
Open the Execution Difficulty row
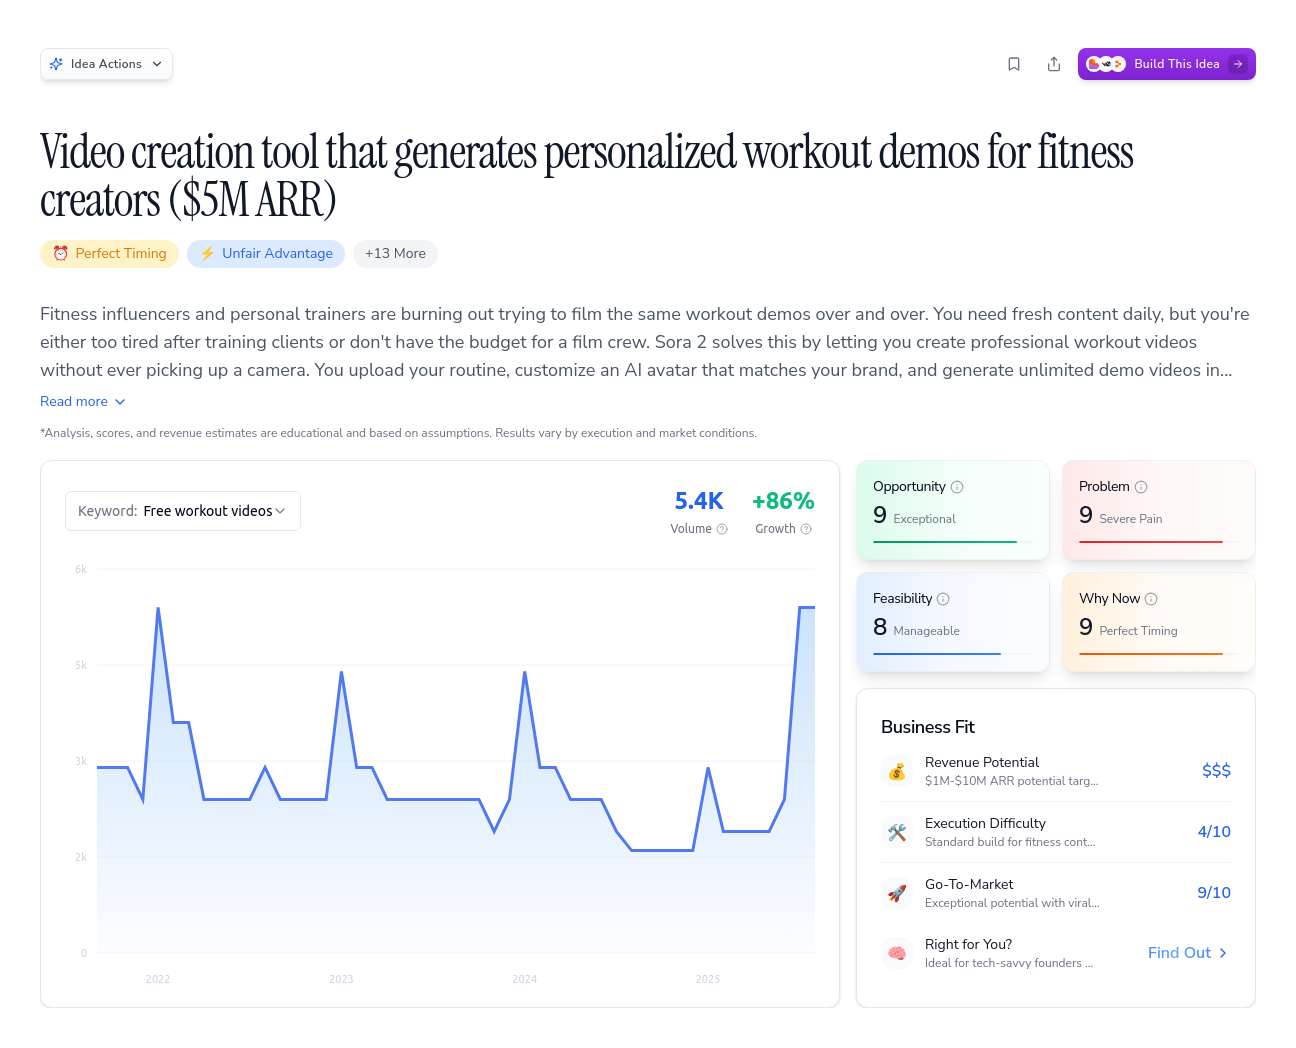tap(1055, 832)
